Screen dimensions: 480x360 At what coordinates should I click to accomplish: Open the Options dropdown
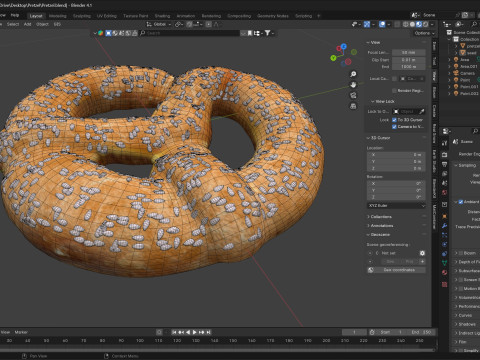point(424,33)
